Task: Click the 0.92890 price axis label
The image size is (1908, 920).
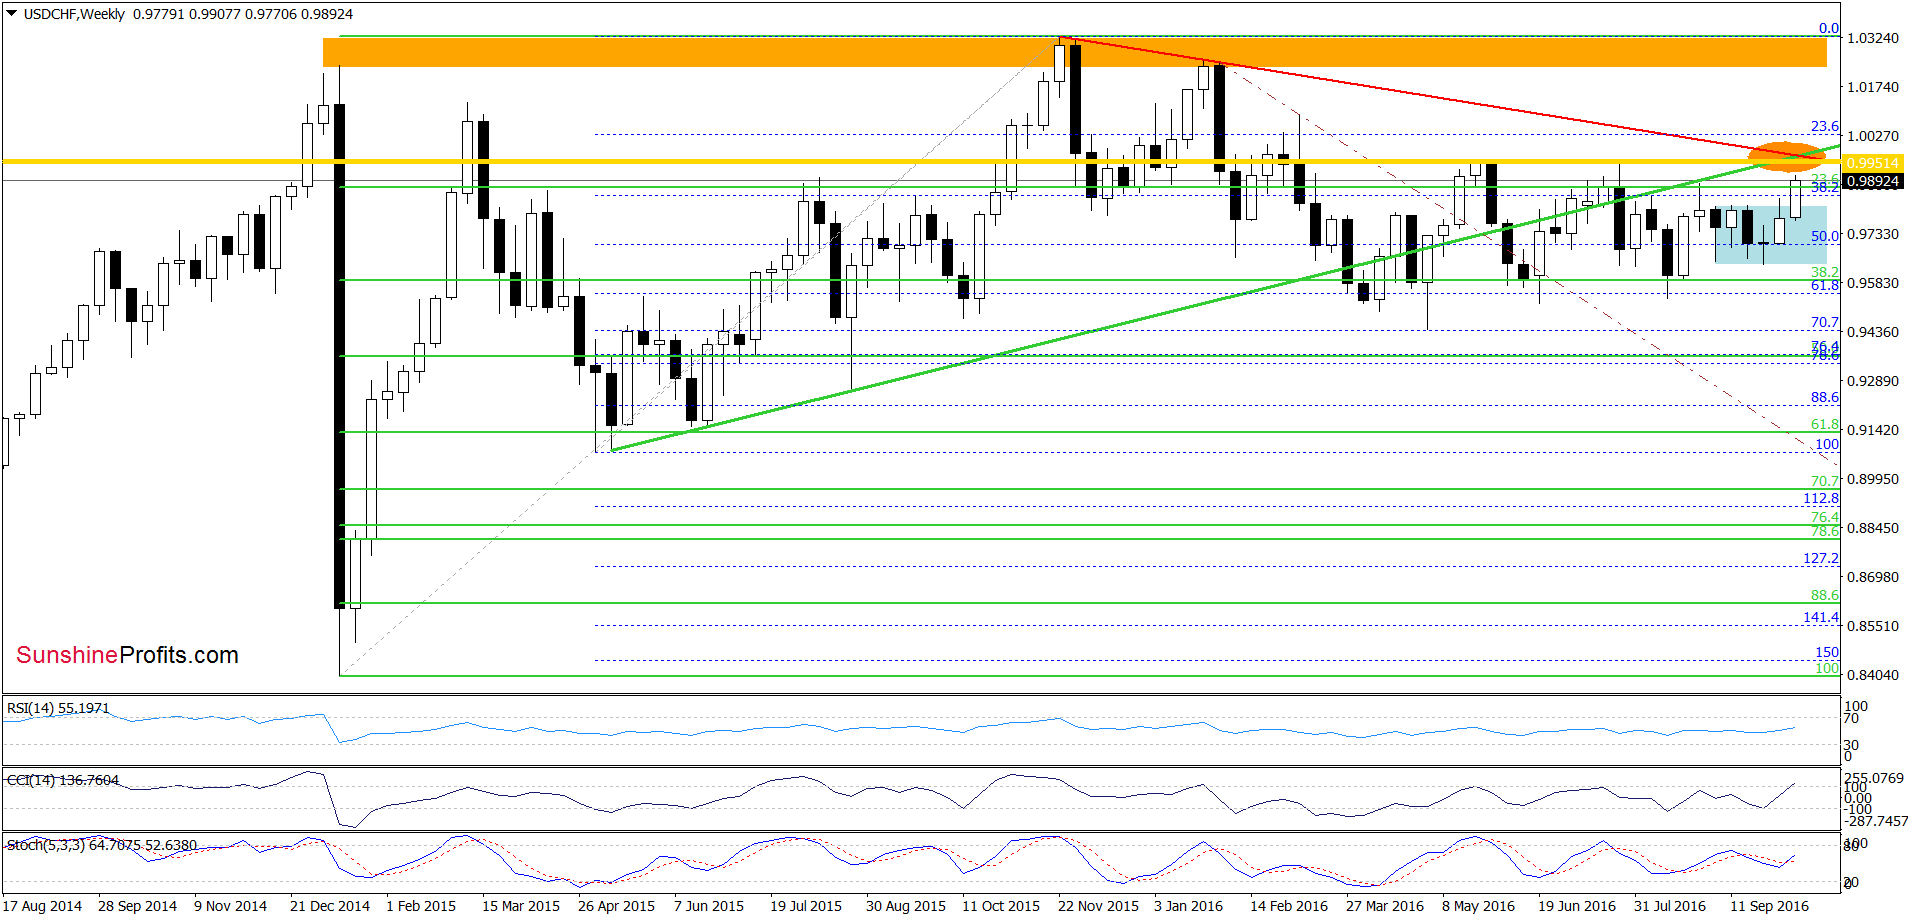Action: (1873, 381)
